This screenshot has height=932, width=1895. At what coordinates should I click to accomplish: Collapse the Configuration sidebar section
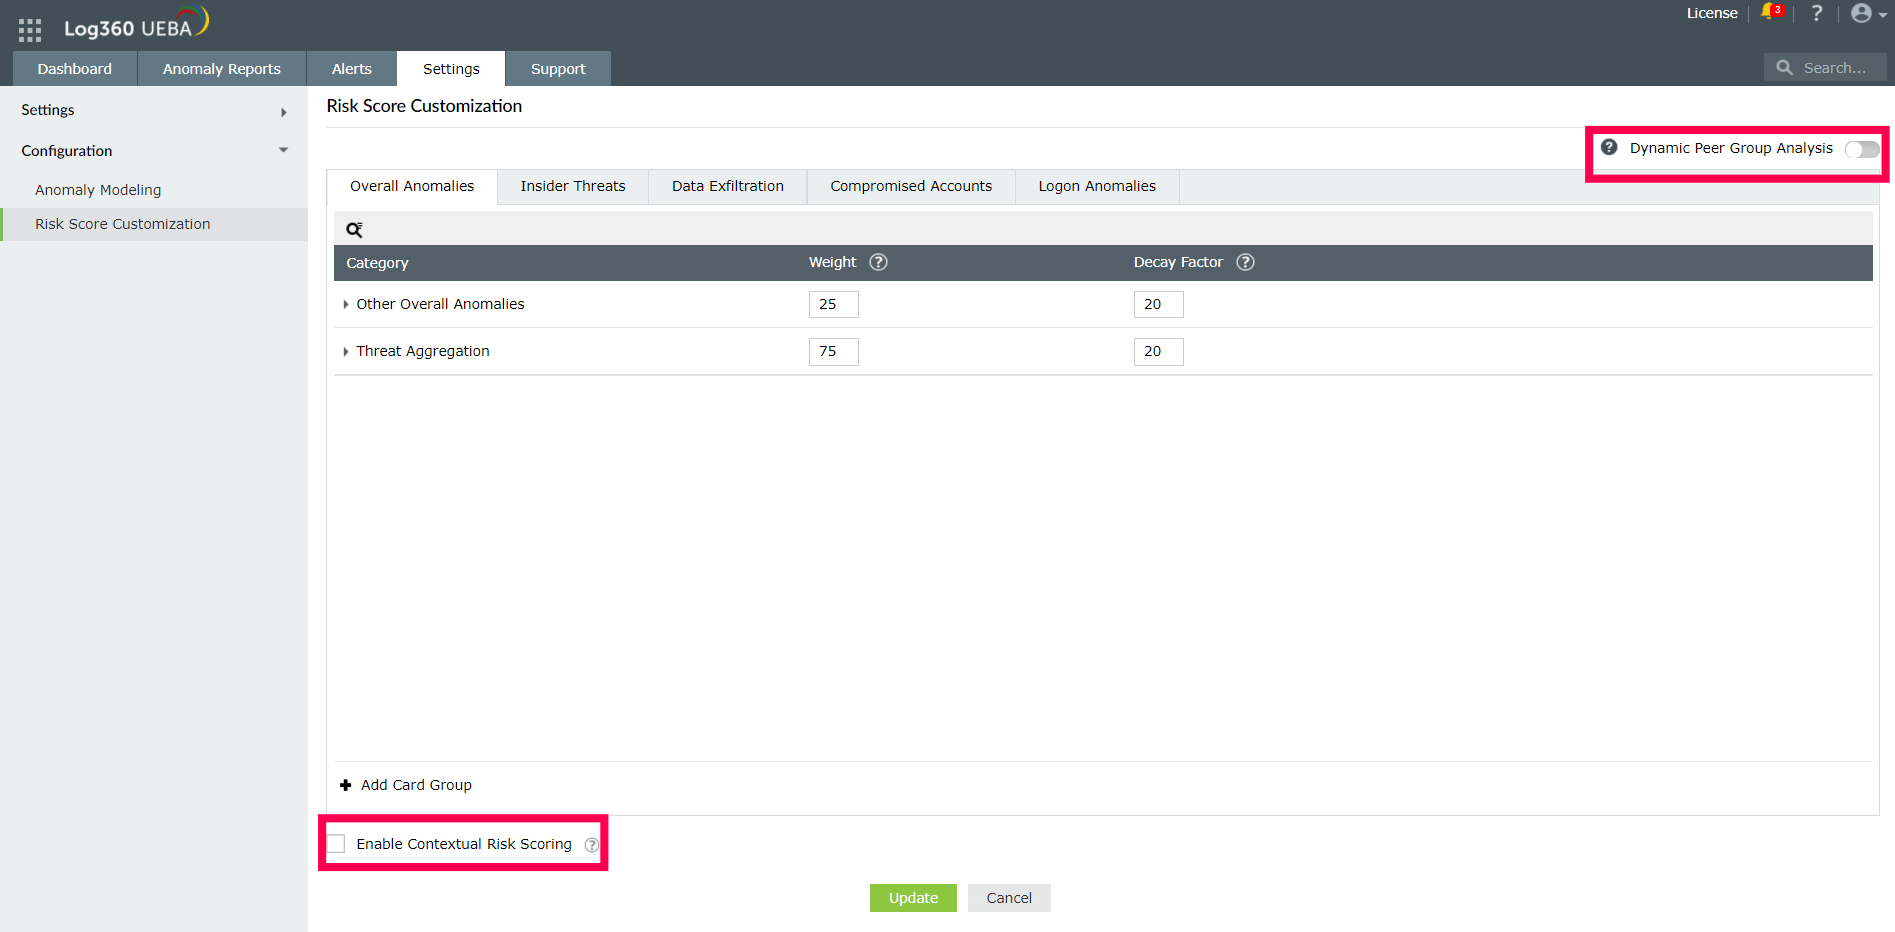pos(284,150)
